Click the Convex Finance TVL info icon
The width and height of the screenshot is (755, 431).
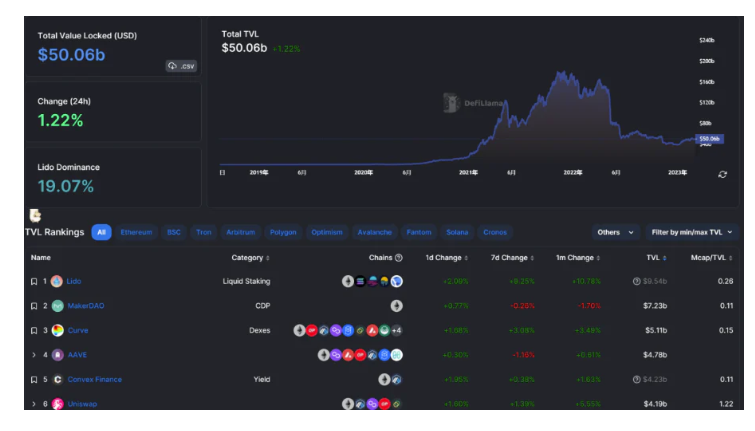[x=637, y=379]
